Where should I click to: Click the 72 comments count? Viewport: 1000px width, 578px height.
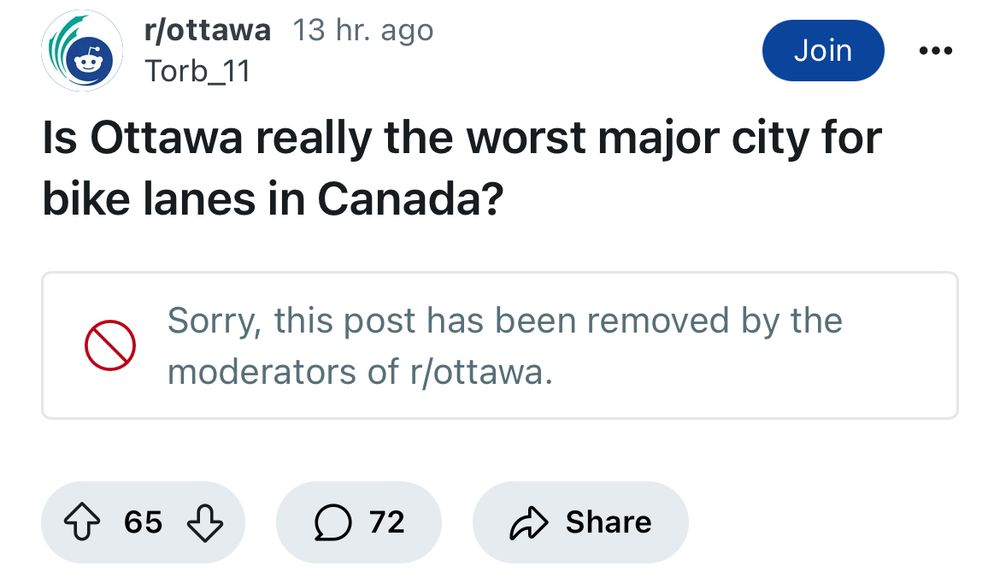click(387, 522)
